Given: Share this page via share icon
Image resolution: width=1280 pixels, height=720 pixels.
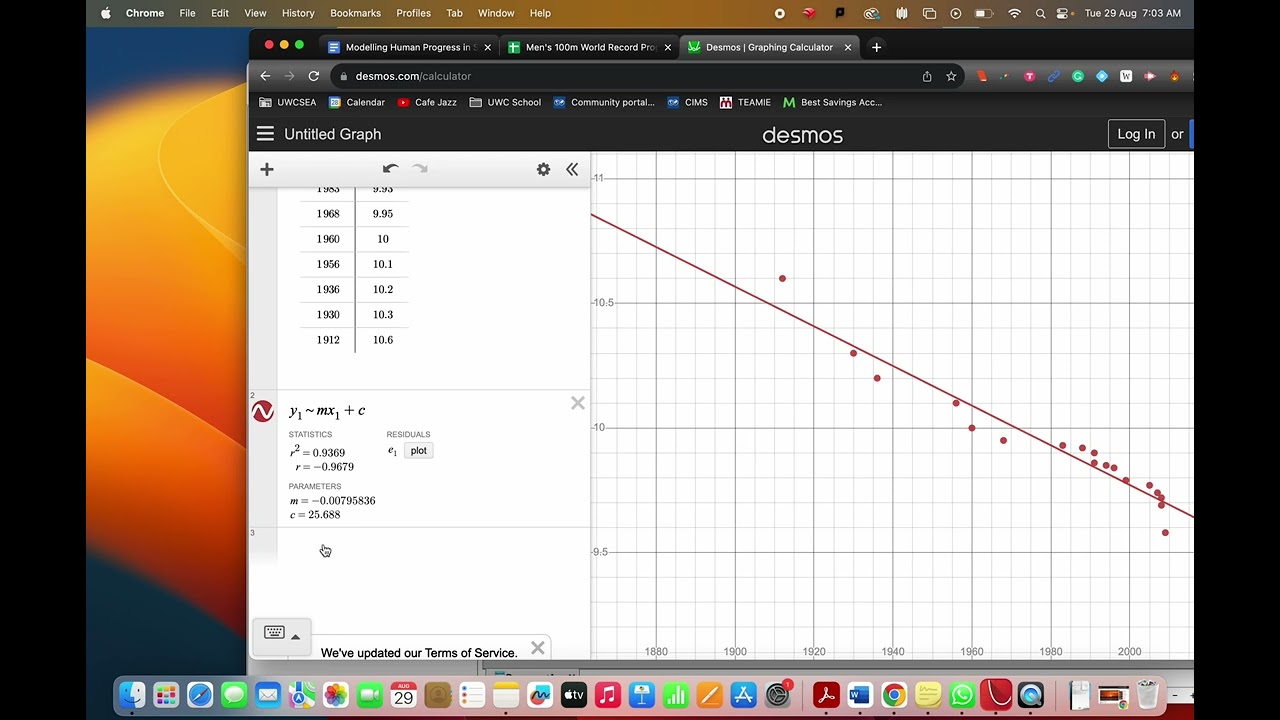Looking at the screenshot, I should coord(927,76).
